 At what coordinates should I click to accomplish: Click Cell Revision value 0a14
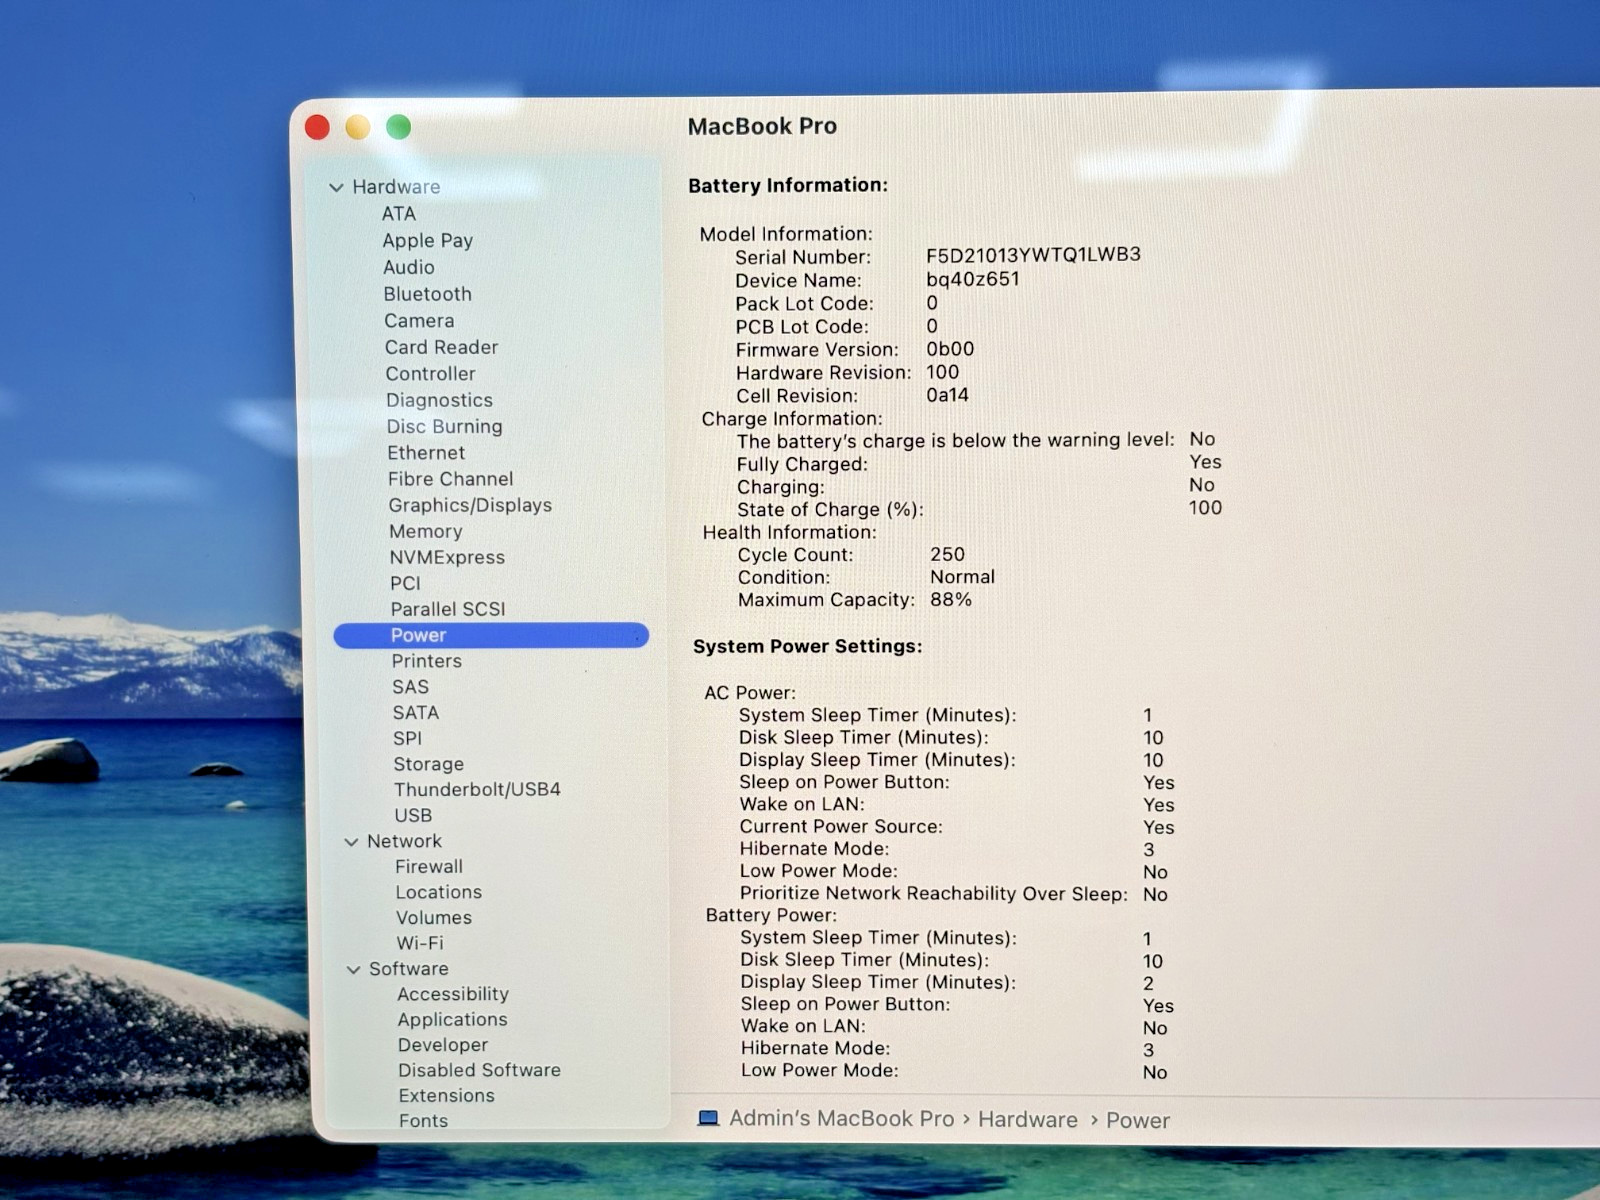pos(947,395)
